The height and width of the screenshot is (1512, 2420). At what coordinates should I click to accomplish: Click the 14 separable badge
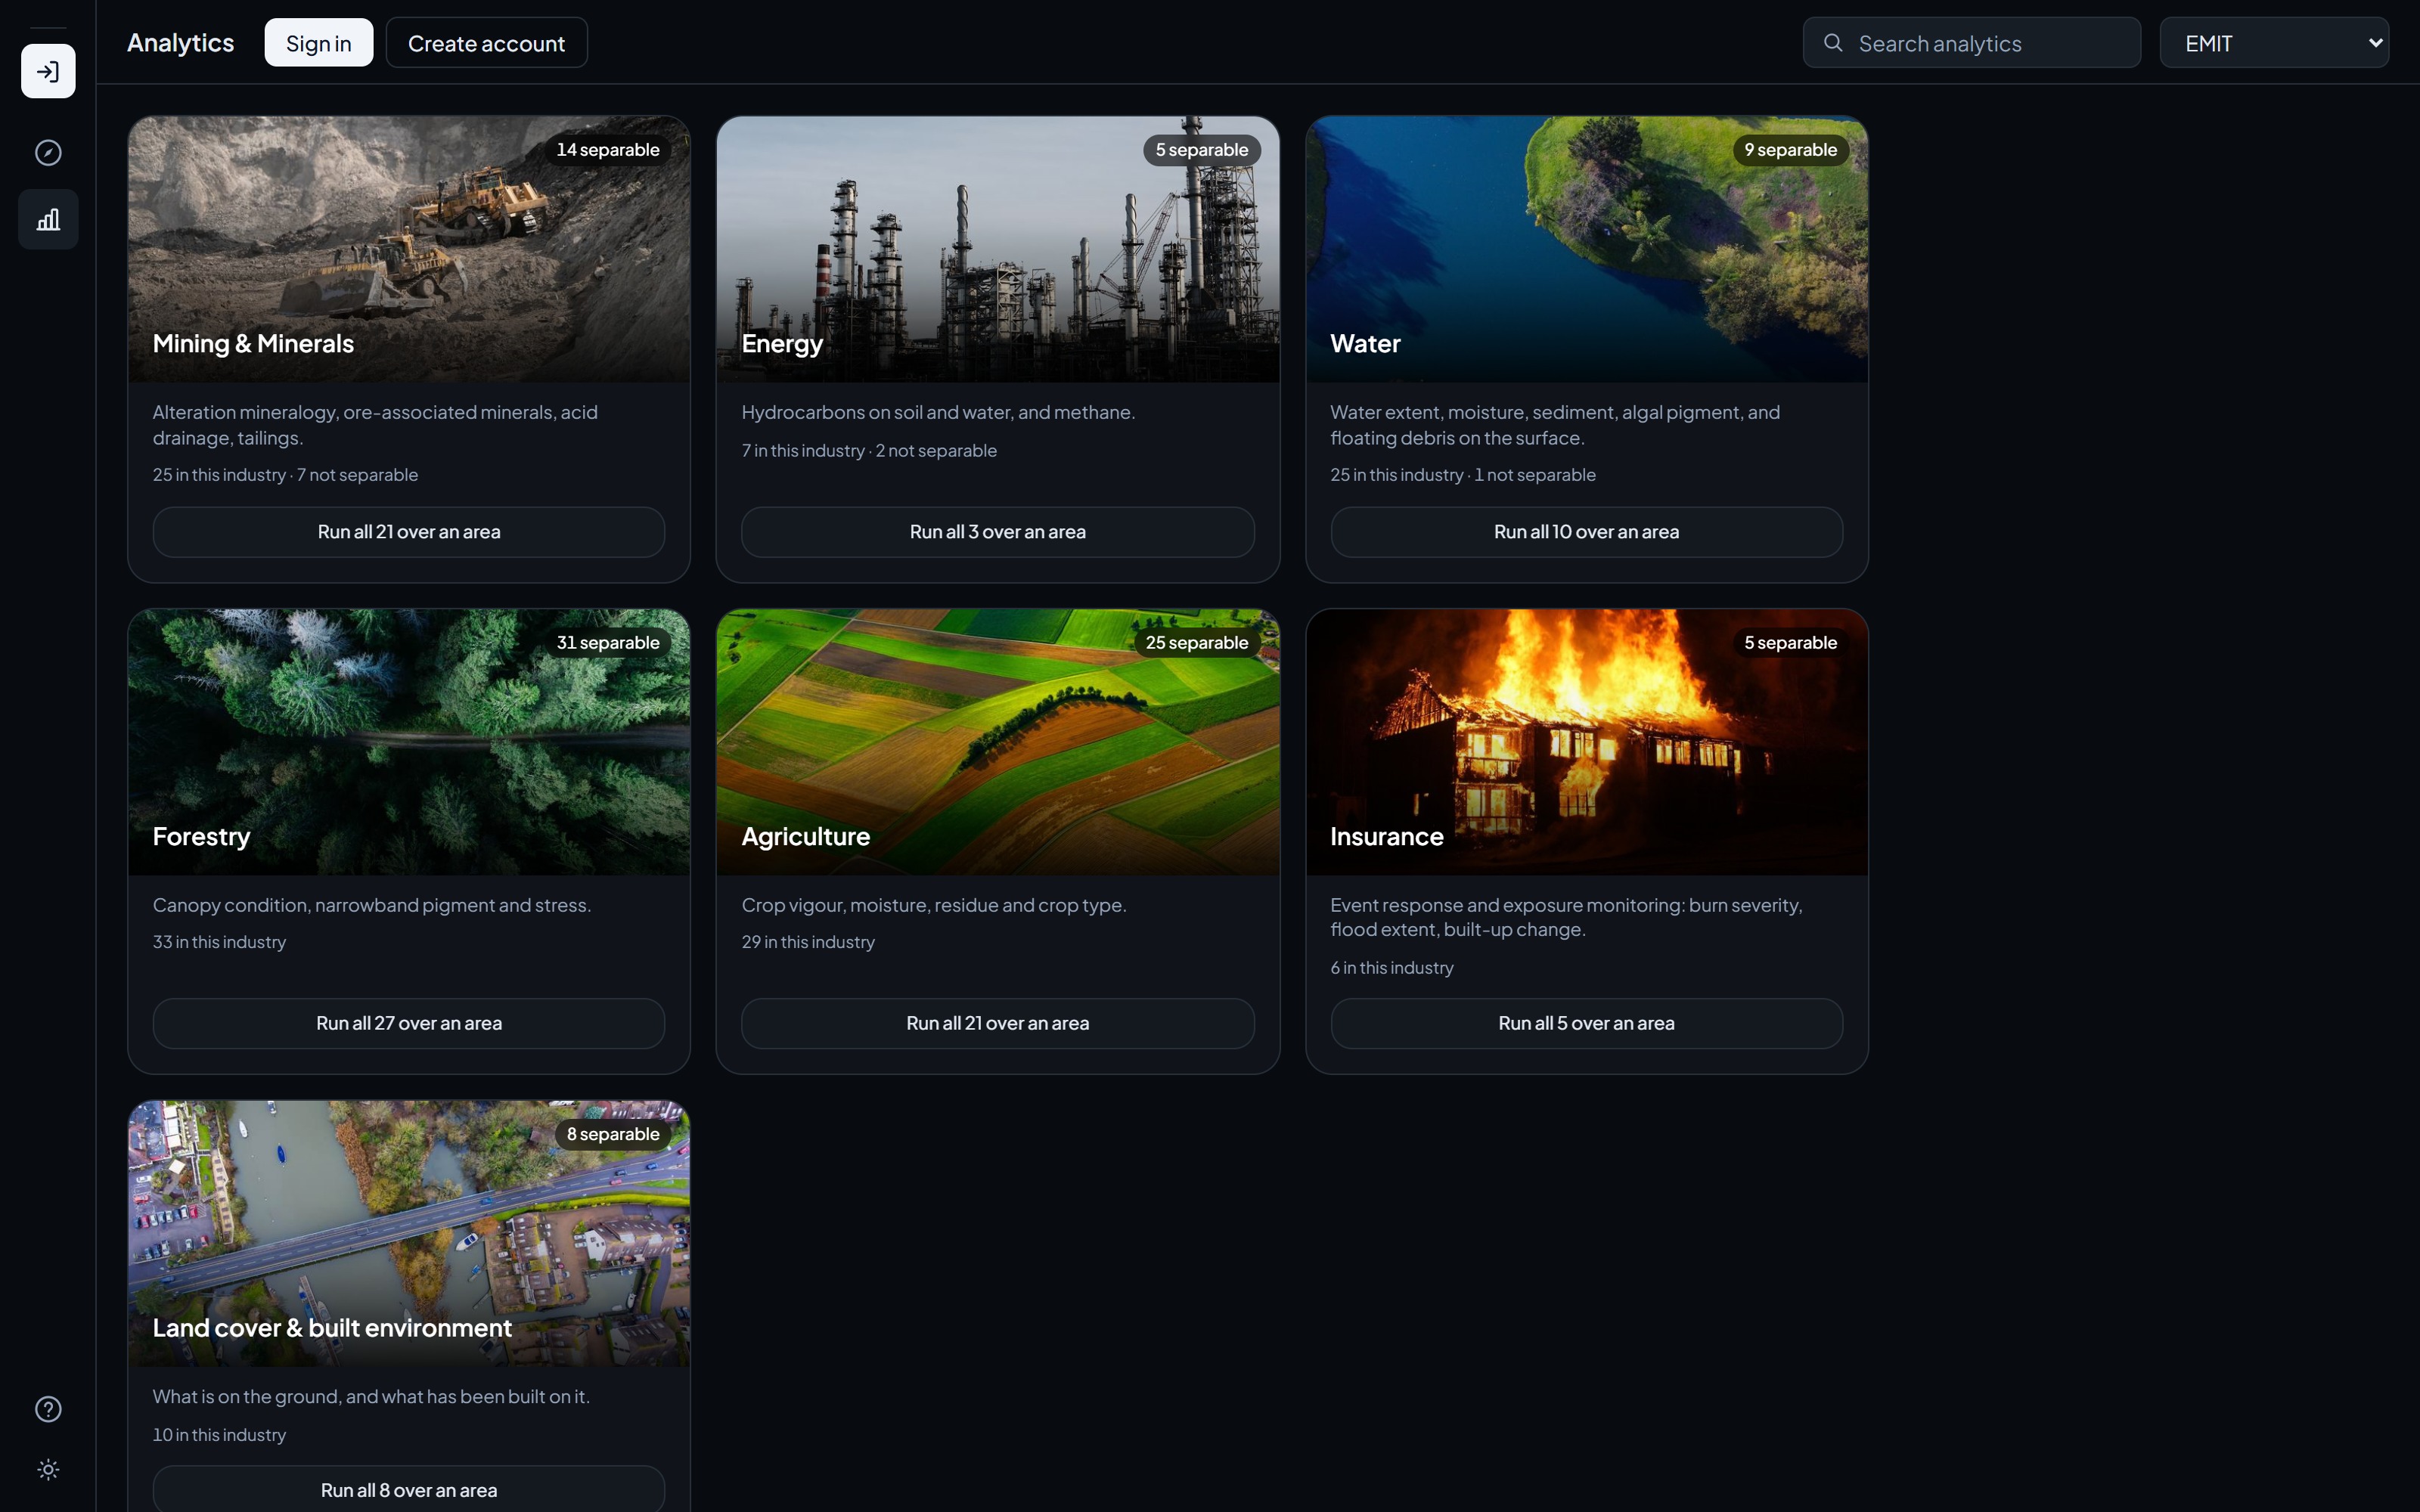pyautogui.click(x=608, y=150)
